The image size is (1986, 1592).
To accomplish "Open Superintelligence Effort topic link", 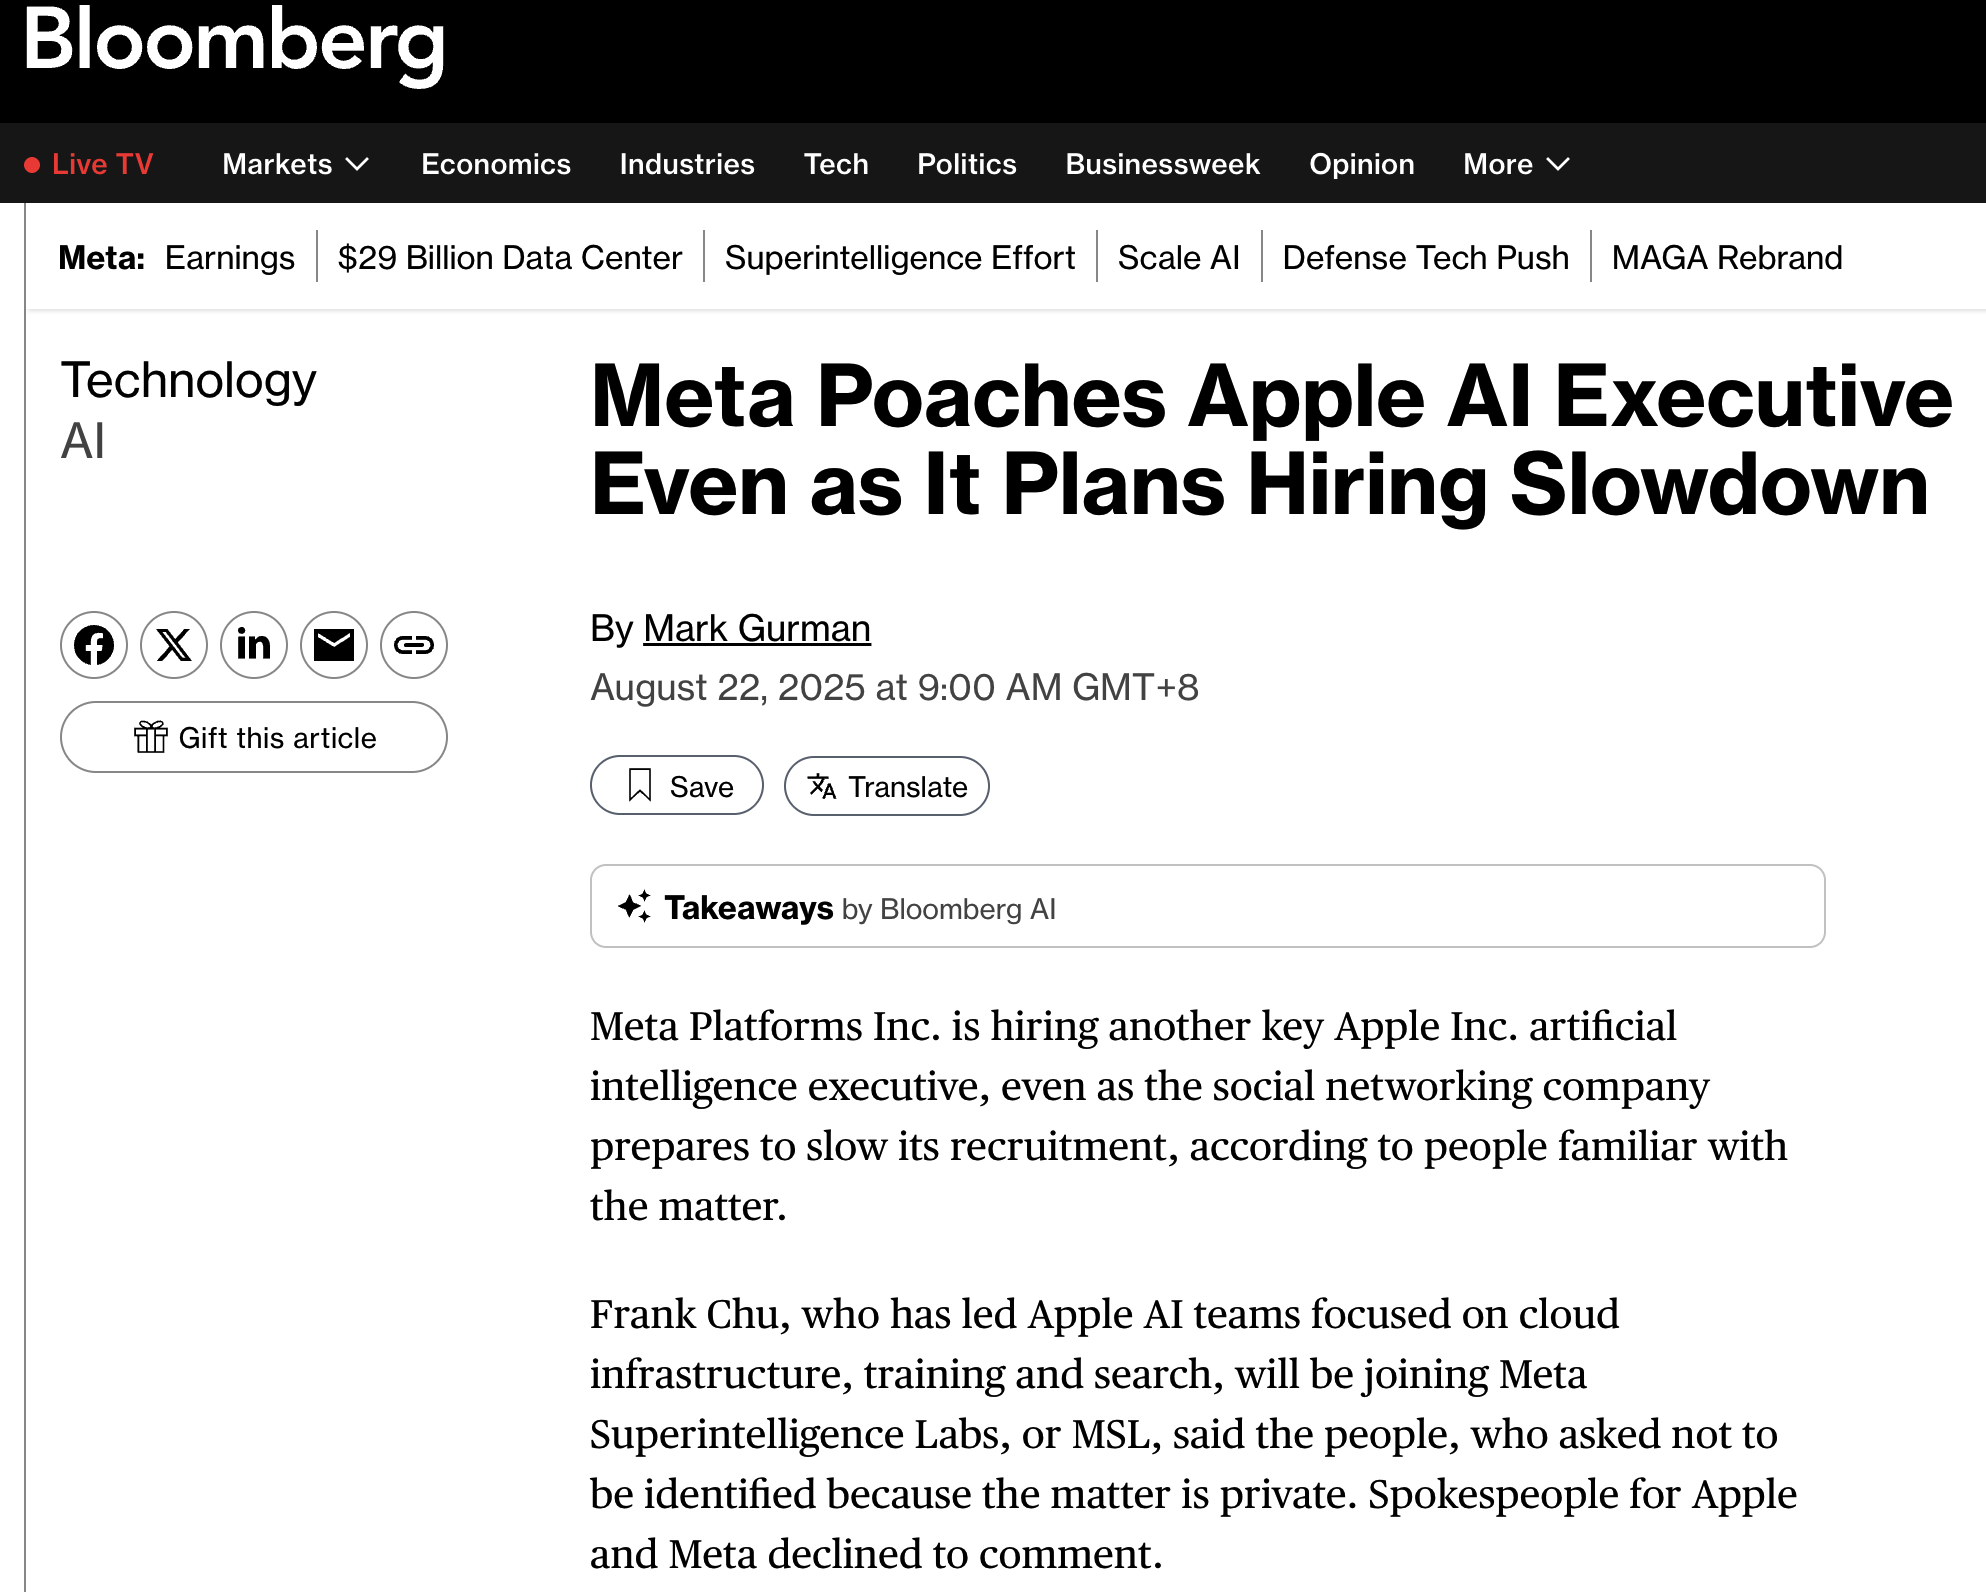I will tap(899, 258).
